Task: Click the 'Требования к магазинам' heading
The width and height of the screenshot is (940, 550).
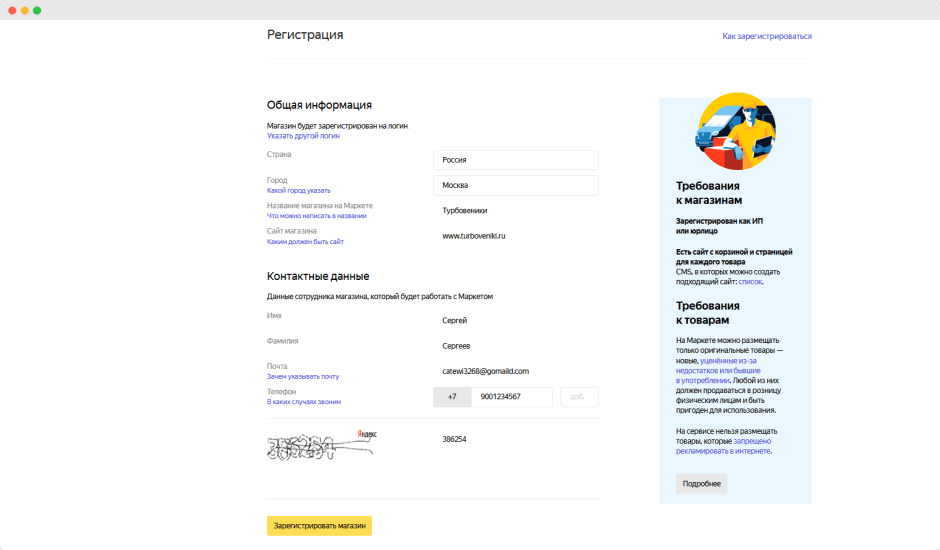Action: (709, 193)
